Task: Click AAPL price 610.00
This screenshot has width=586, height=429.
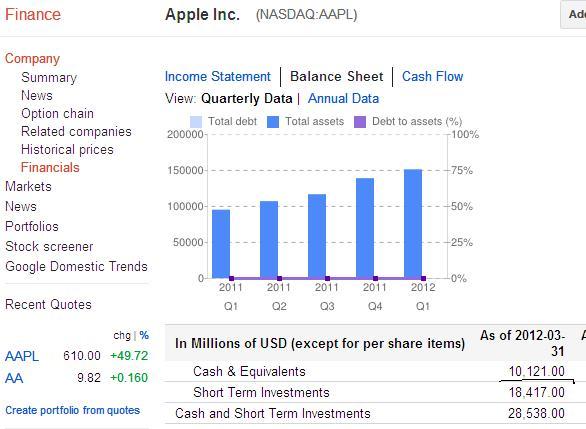Action: [x=82, y=355]
